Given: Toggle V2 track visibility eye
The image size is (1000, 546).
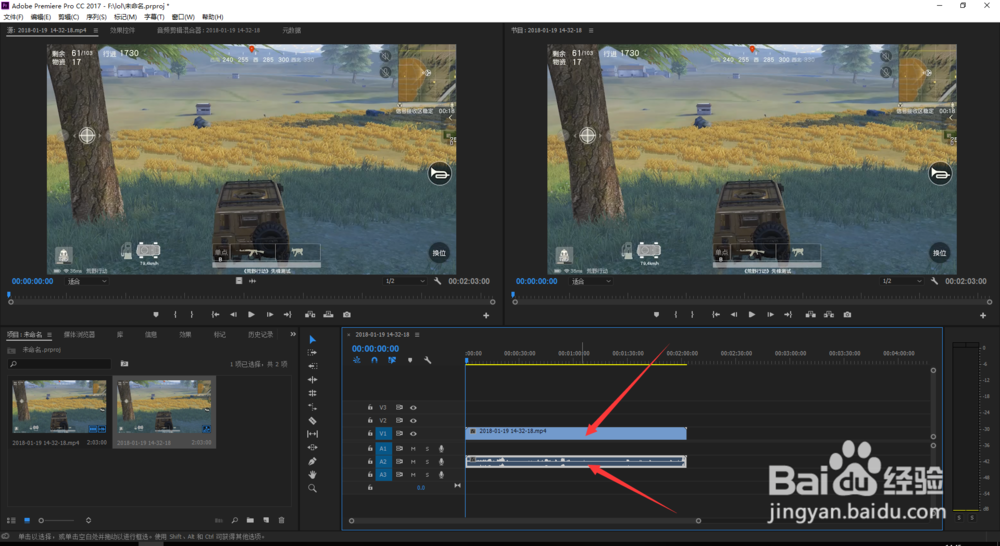Looking at the screenshot, I should 413,420.
